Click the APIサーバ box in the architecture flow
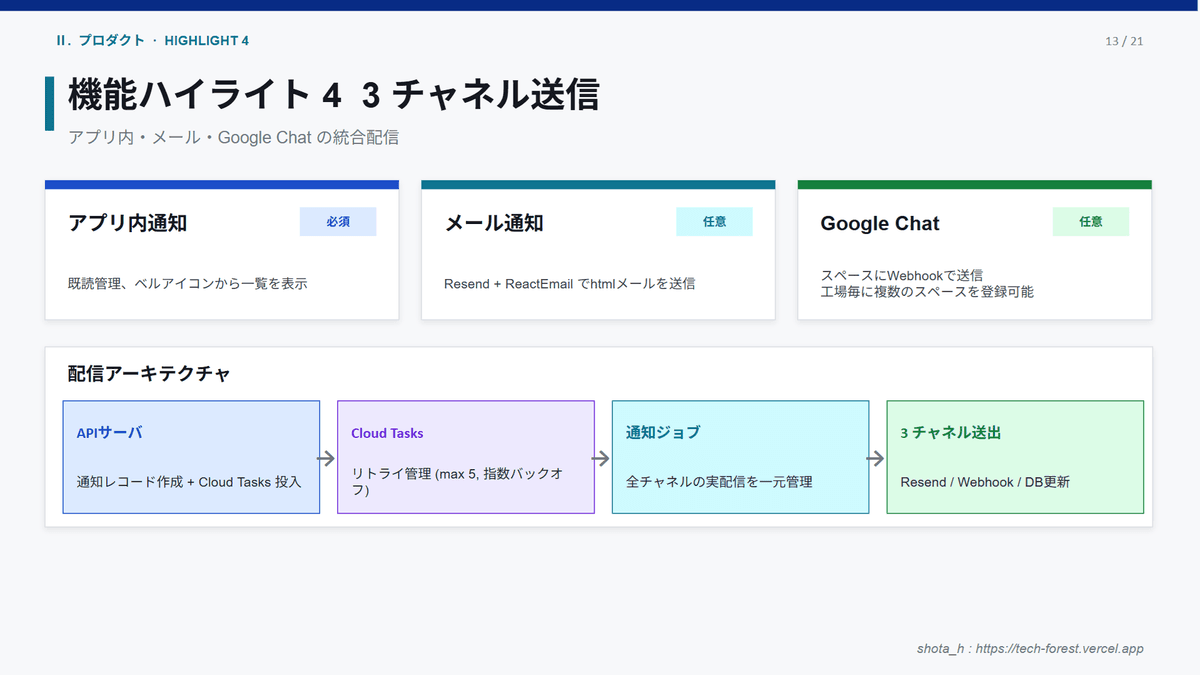 pos(191,457)
